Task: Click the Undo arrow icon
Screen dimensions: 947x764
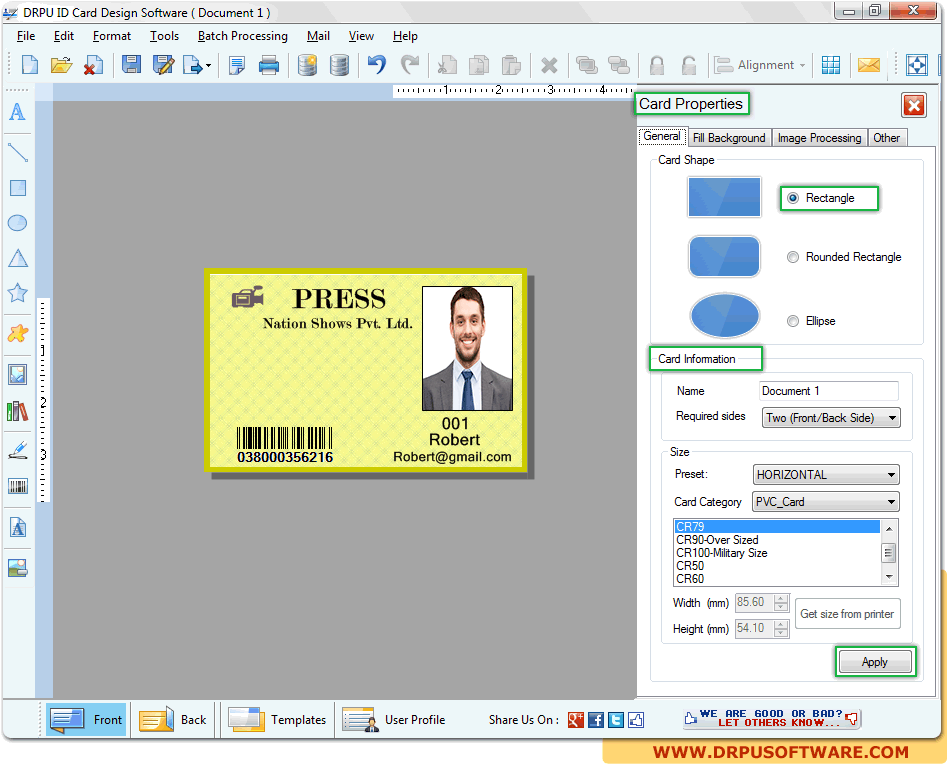Action: coord(377,66)
